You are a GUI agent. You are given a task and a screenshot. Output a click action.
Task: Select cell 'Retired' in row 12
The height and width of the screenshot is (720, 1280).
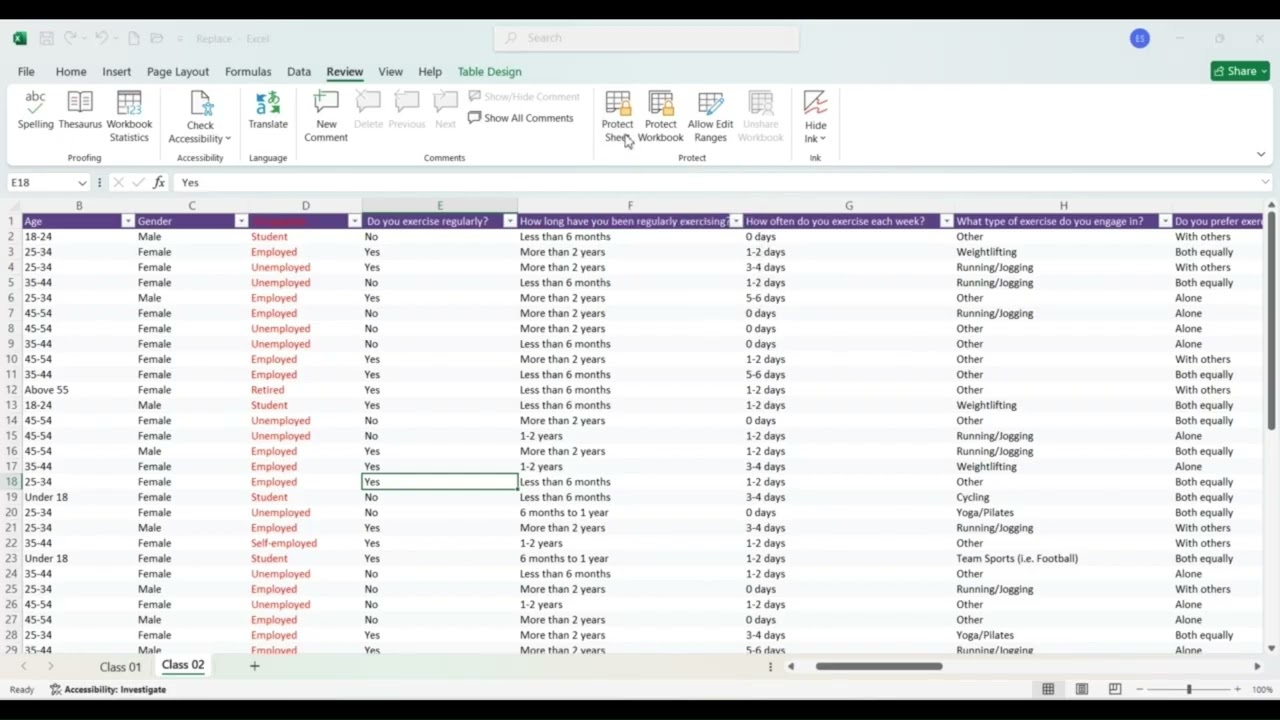306,390
